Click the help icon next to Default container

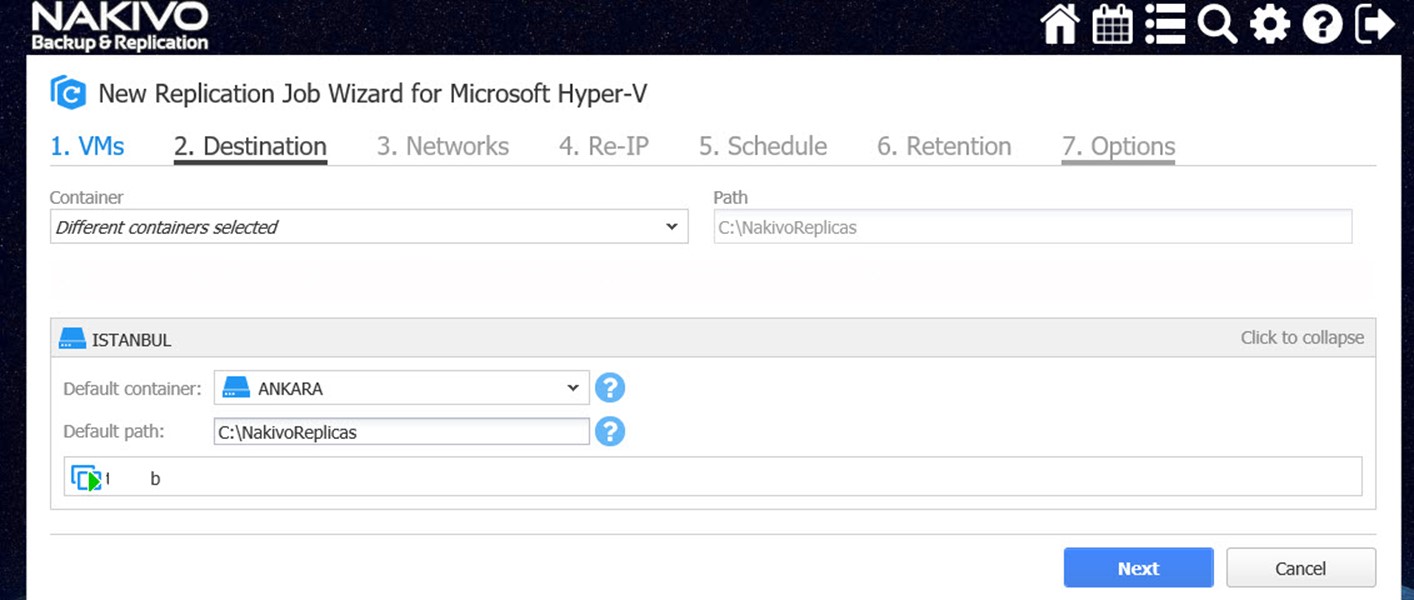[x=610, y=387]
